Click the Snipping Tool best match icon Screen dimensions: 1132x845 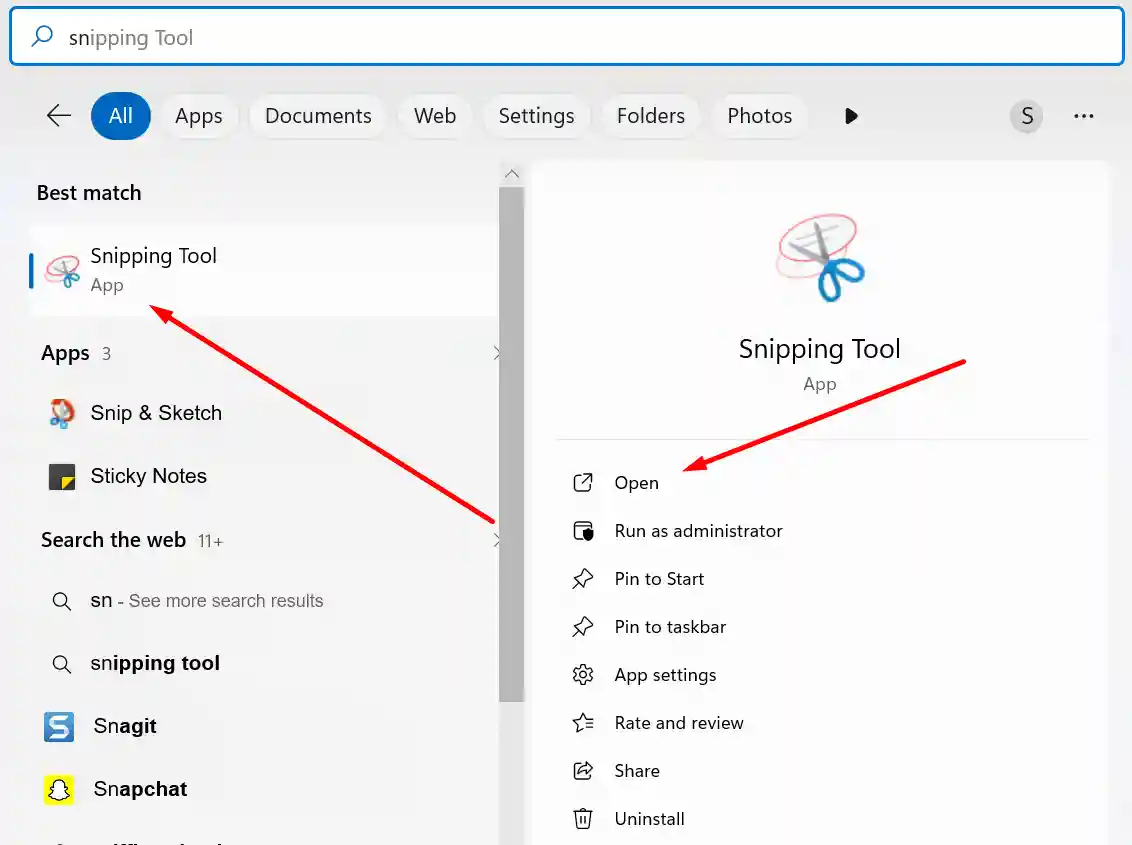tap(63, 271)
